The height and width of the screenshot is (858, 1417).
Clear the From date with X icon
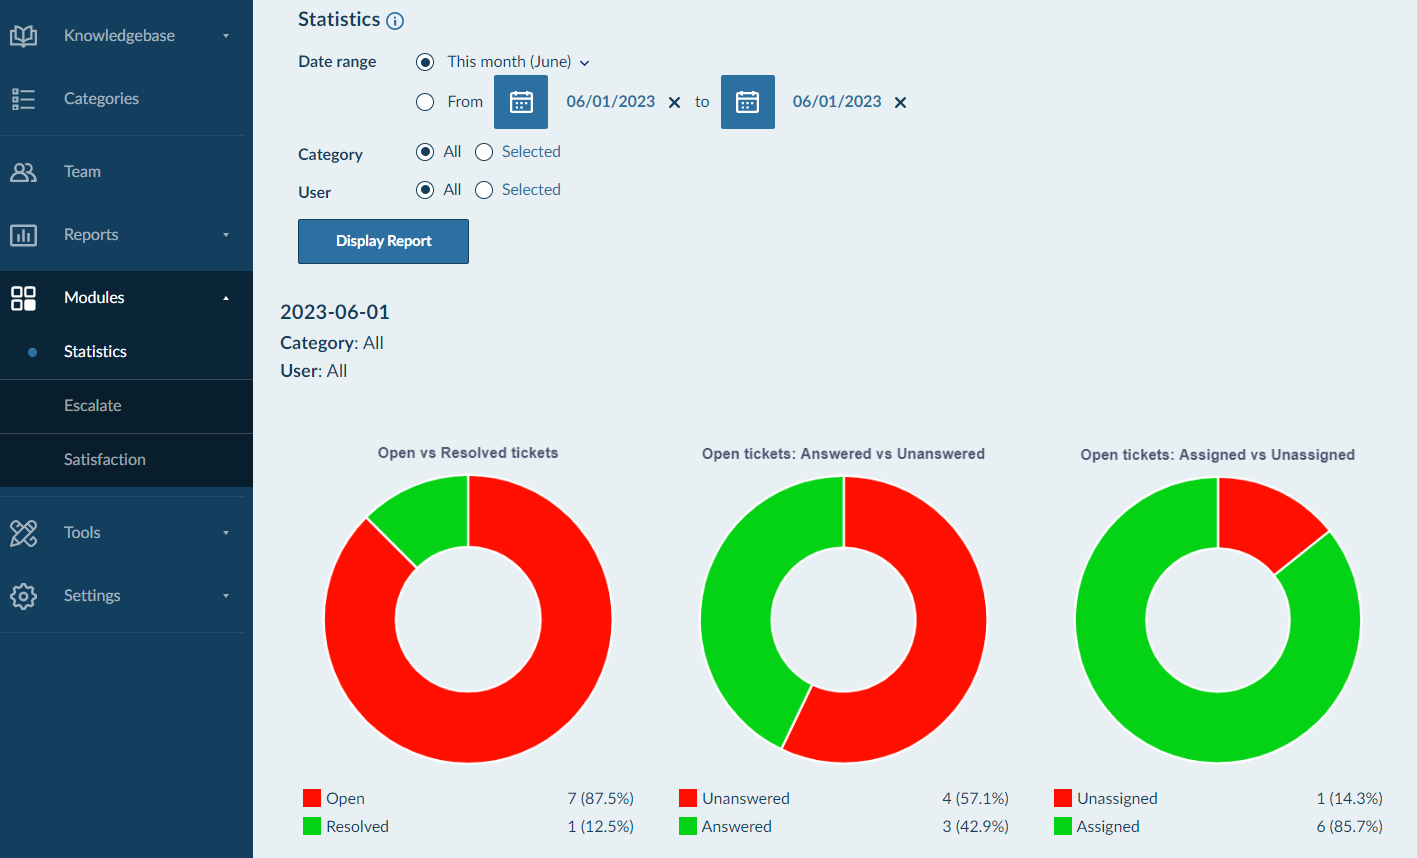tap(674, 103)
